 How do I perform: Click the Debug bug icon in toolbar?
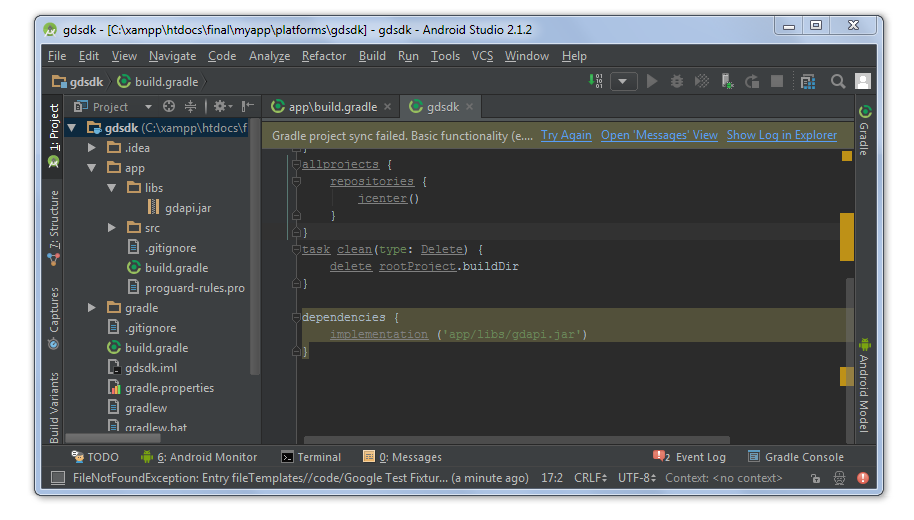tap(677, 82)
